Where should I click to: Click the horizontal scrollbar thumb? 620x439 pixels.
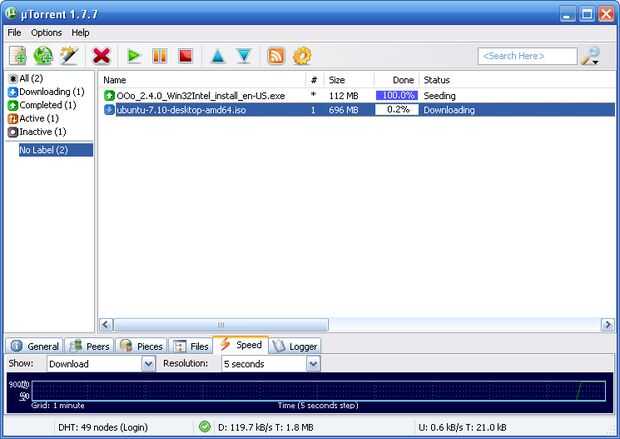(x=221, y=325)
